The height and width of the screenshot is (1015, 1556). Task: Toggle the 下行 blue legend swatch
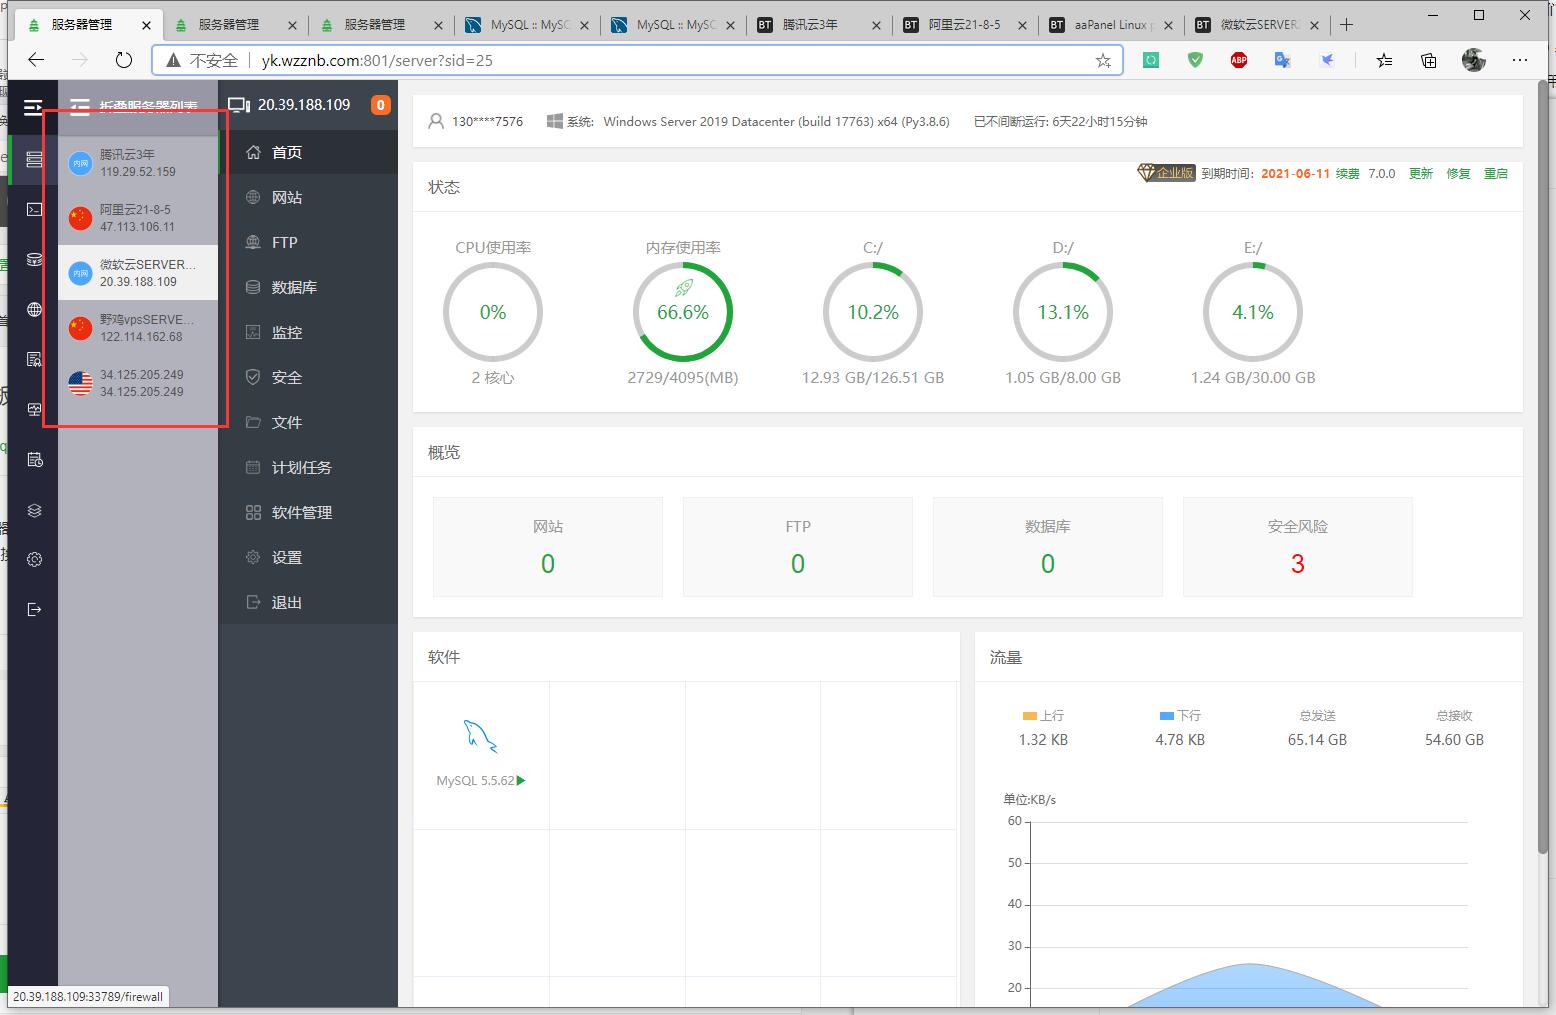[x=1166, y=716]
